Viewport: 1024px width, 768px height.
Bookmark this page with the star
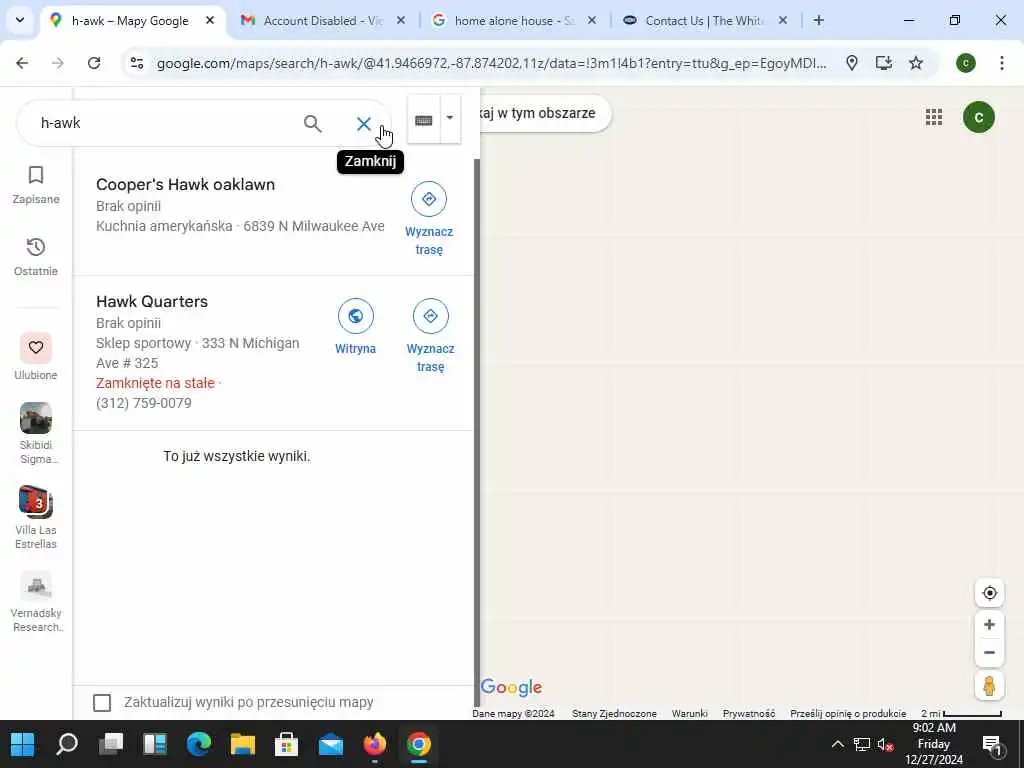(916, 63)
